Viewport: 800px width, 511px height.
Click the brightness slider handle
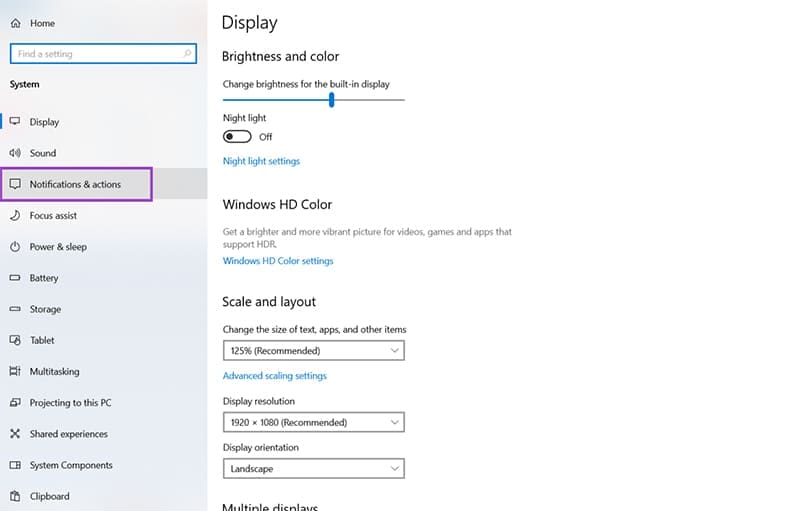tap(331, 99)
